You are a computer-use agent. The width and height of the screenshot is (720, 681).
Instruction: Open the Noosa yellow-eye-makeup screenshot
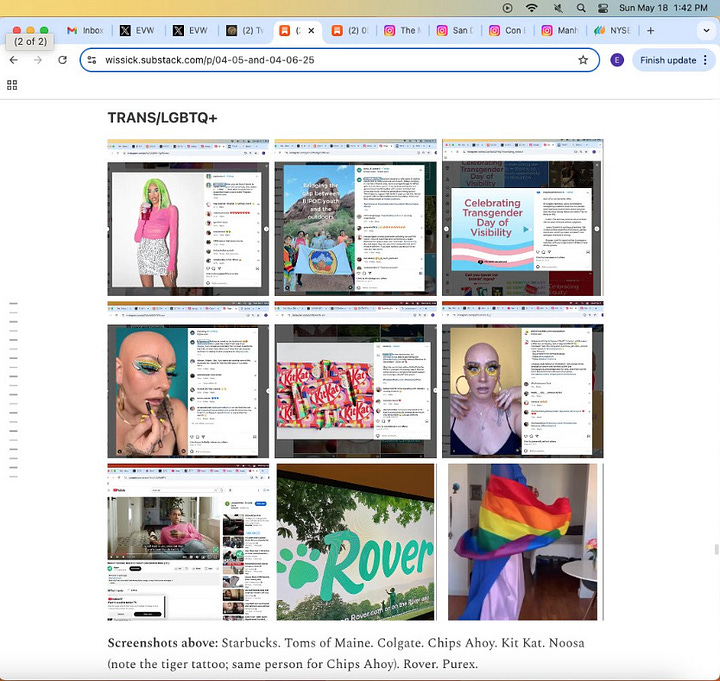(x=523, y=379)
